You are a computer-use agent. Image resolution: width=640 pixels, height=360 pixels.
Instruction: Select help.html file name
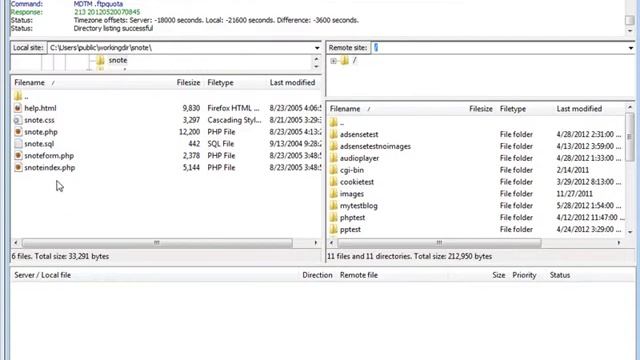coord(40,108)
